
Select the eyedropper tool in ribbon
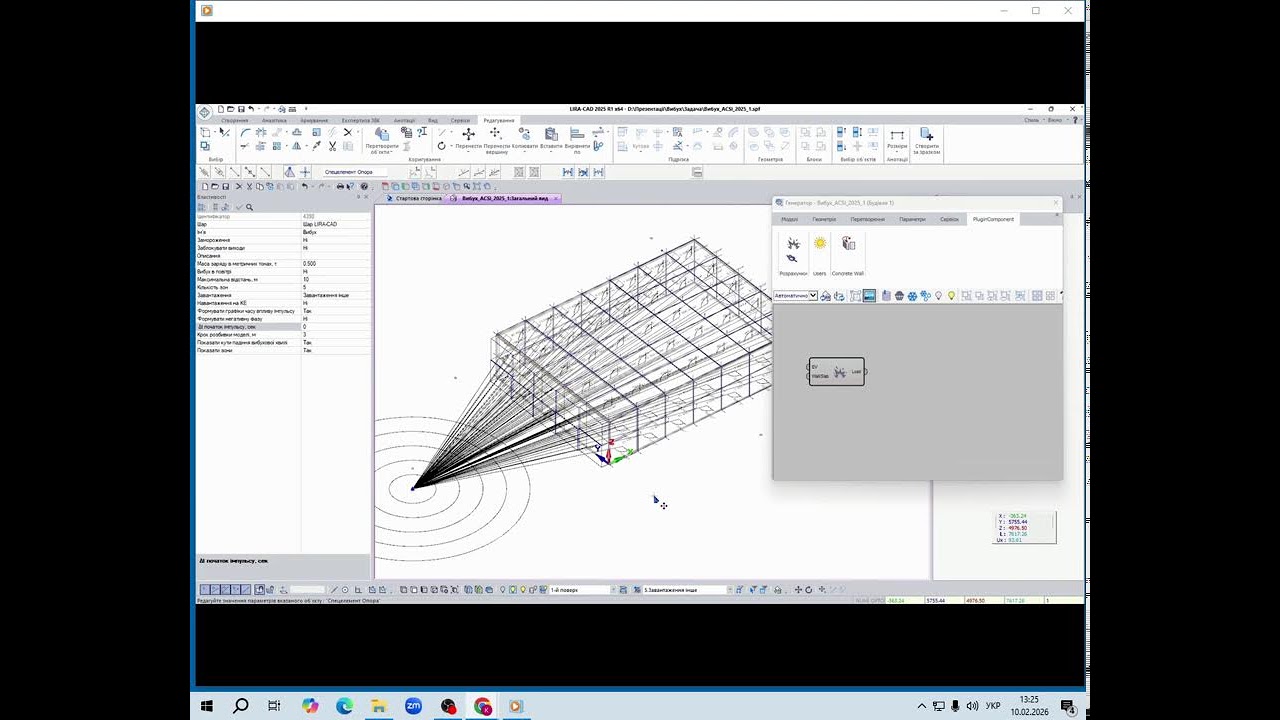click(x=316, y=146)
